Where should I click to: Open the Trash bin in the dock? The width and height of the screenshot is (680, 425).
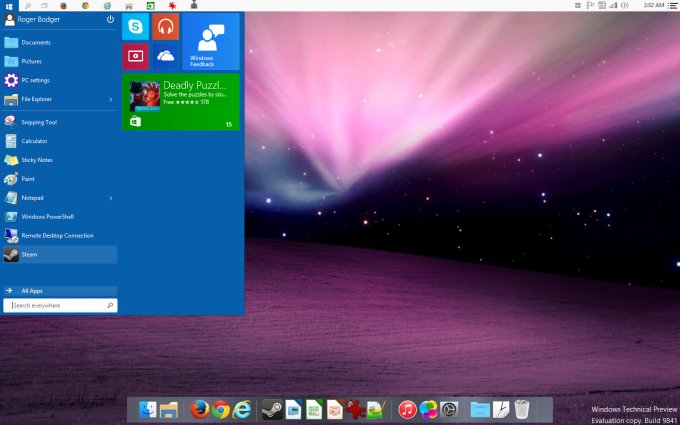(x=522, y=409)
